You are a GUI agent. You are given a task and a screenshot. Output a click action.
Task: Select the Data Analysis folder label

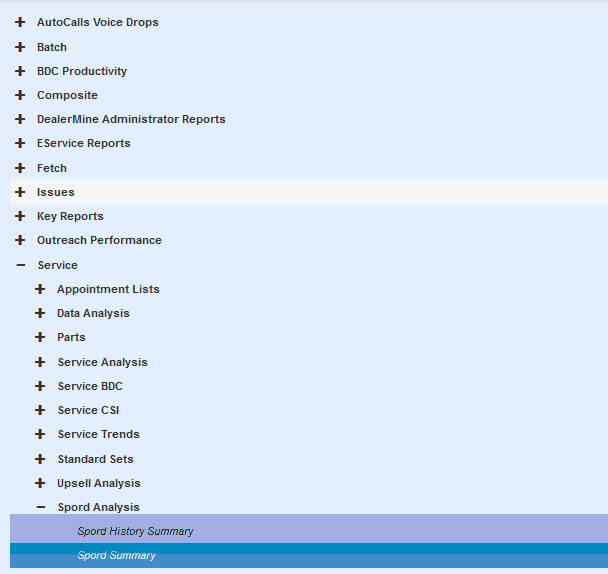pos(93,313)
